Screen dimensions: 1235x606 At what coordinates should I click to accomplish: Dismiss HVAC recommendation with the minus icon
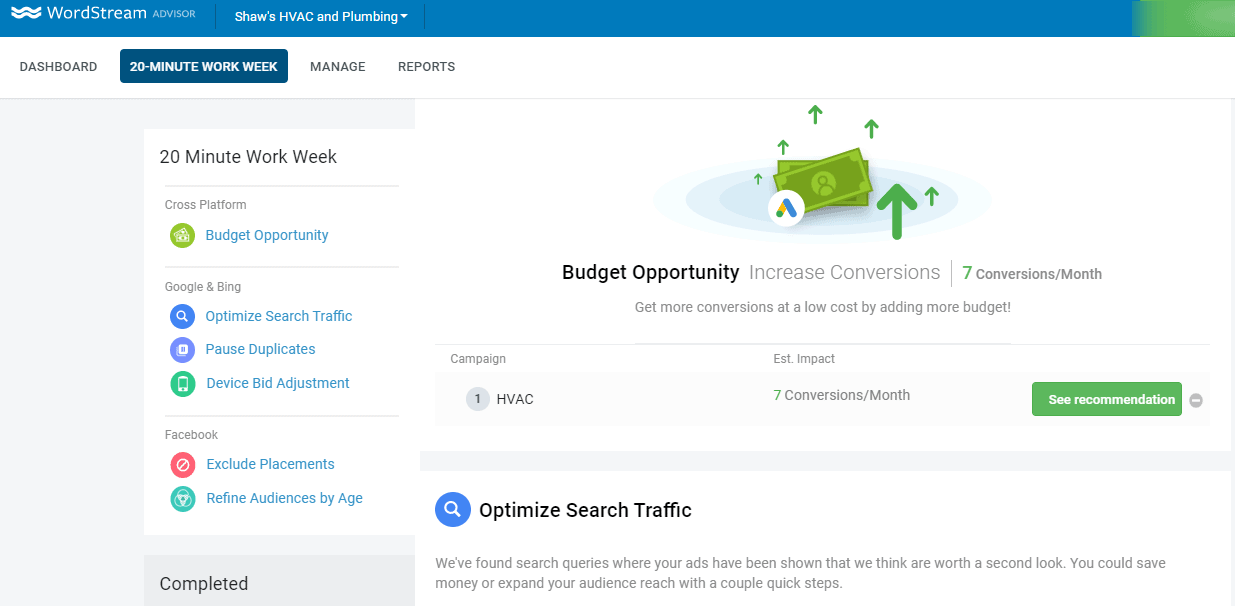click(x=1196, y=401)
